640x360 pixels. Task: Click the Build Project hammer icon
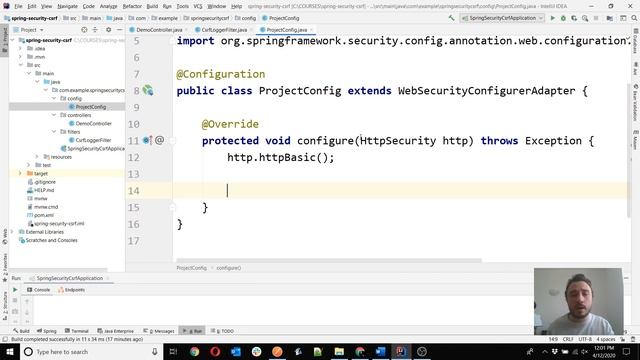[x=451, y=18]
